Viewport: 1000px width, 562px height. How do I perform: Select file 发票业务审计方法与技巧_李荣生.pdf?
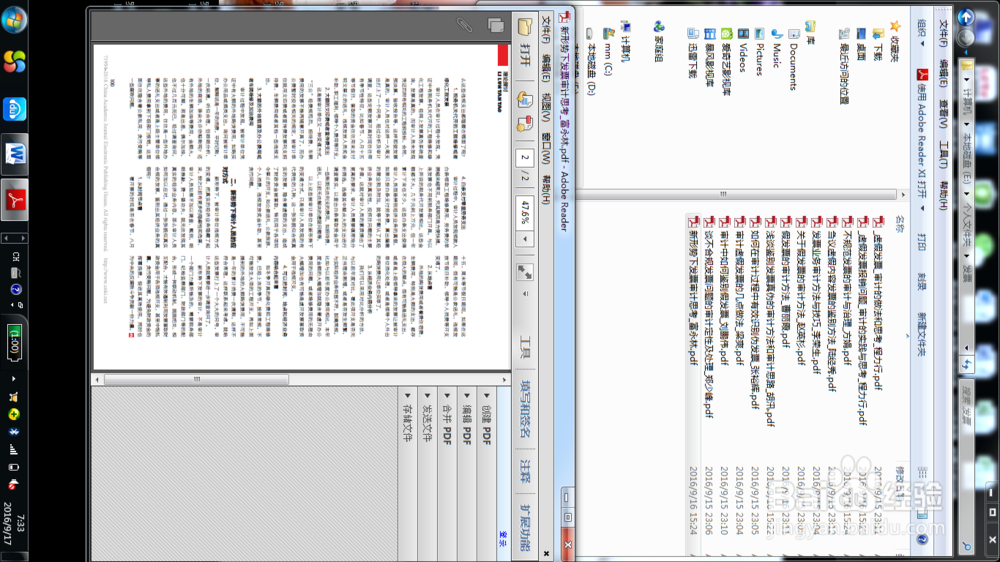(816, 295)
